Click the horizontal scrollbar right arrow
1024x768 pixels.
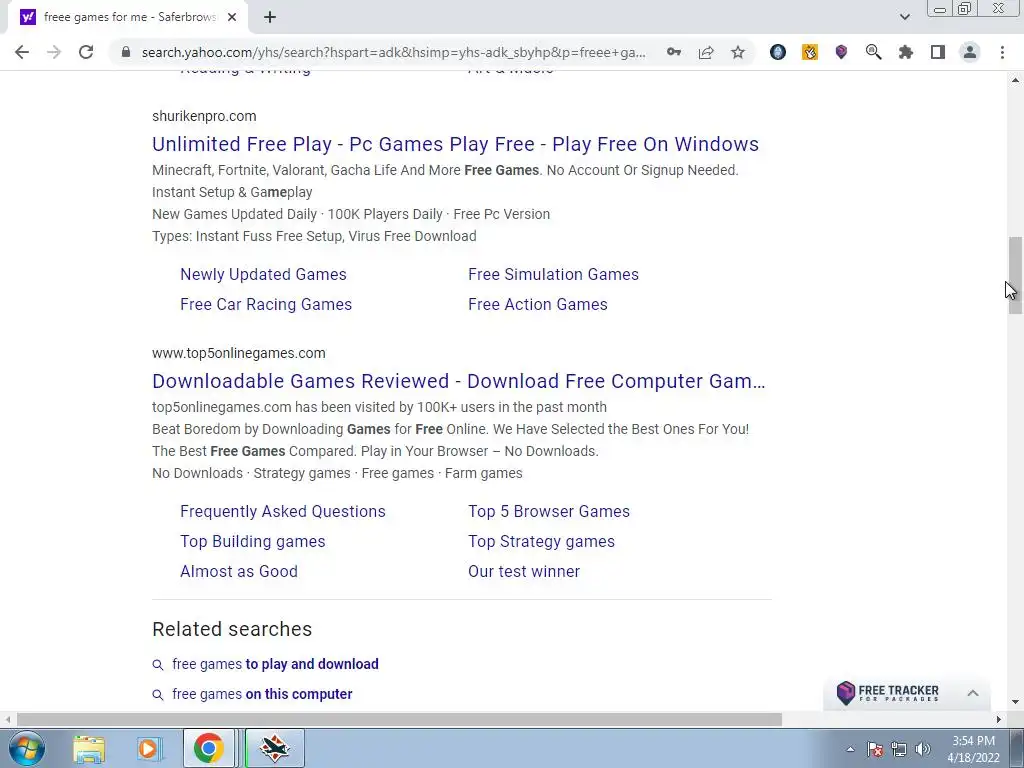(999, 719)
